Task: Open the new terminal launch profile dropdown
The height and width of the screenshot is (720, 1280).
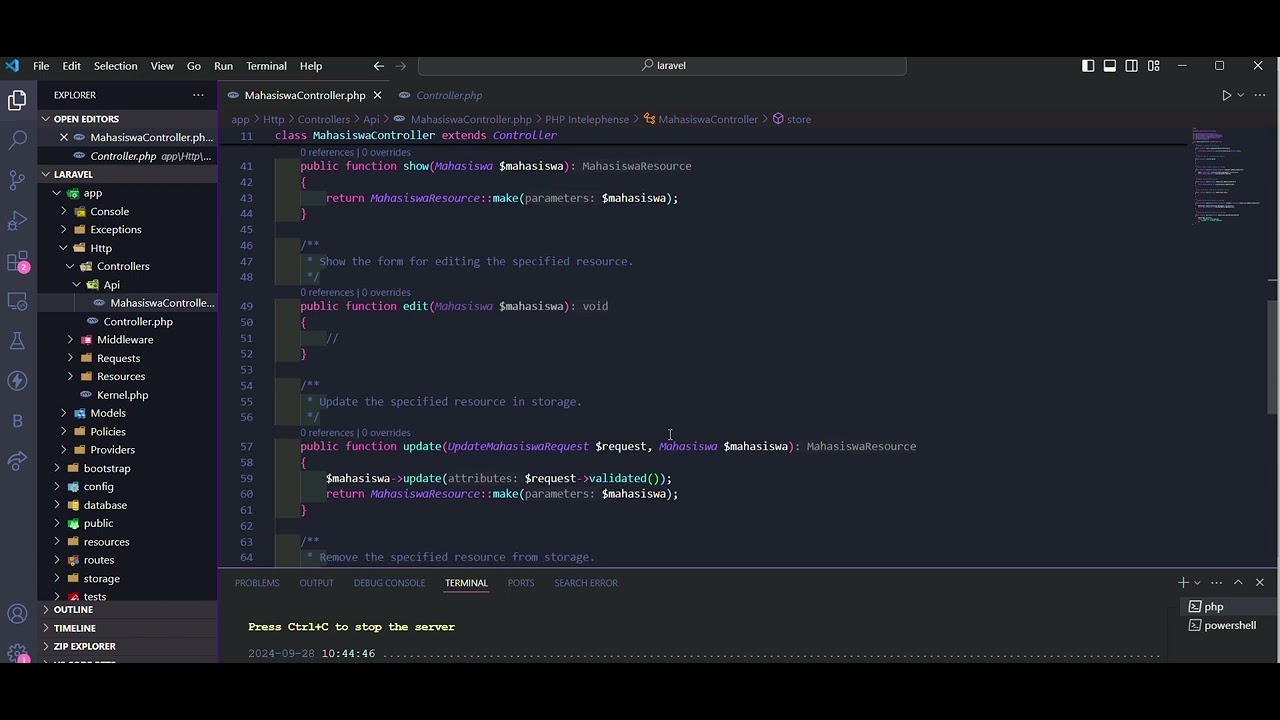Action: click(x=1197, y=582)
